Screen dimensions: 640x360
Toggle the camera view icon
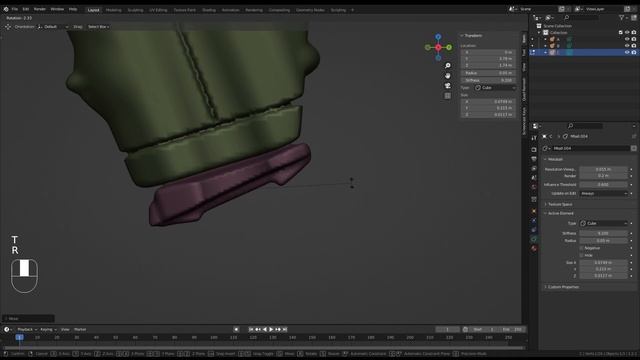448,86
